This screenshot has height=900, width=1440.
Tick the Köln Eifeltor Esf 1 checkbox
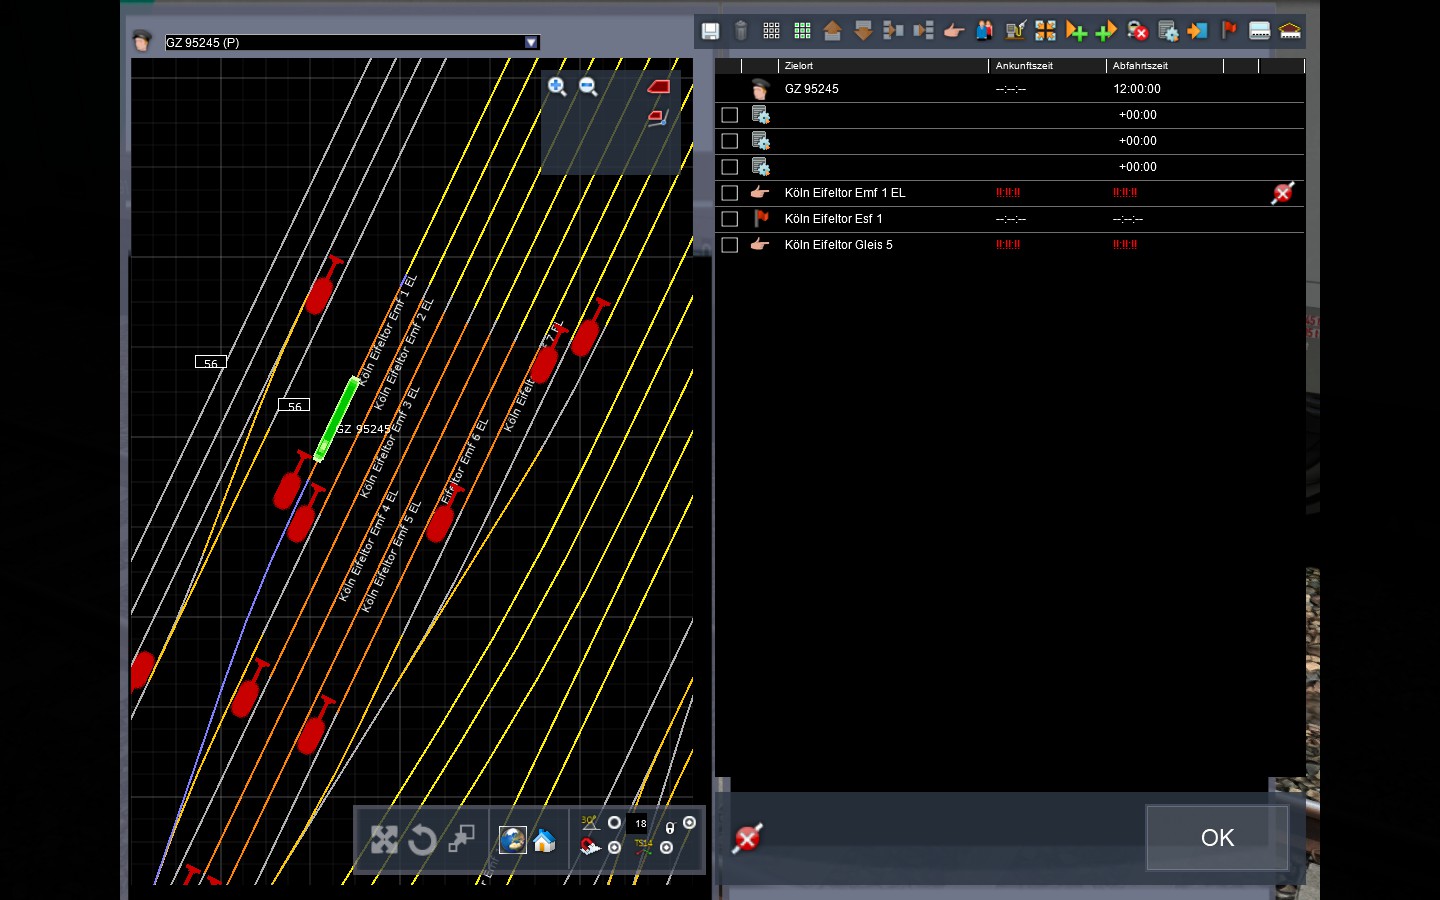(x=730, y=219)
